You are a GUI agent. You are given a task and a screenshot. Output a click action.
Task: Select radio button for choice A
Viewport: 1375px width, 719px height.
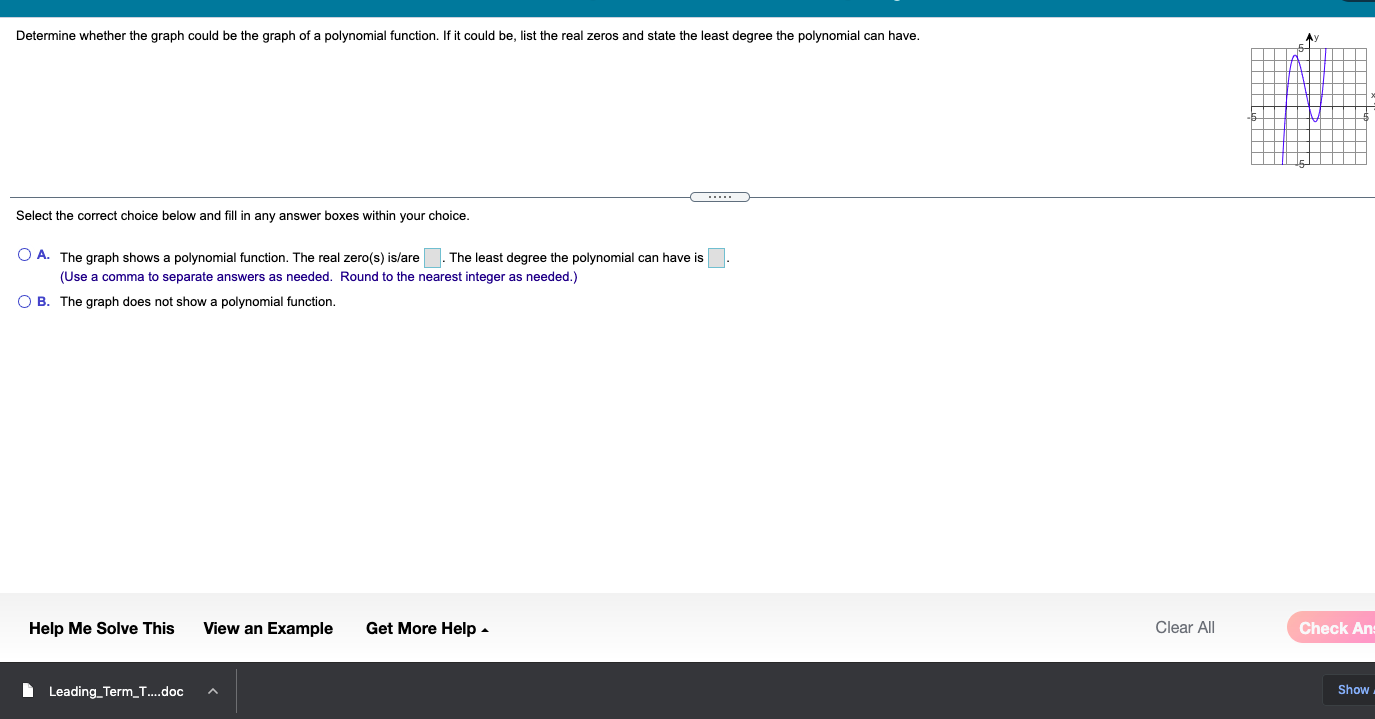point(23,254)
